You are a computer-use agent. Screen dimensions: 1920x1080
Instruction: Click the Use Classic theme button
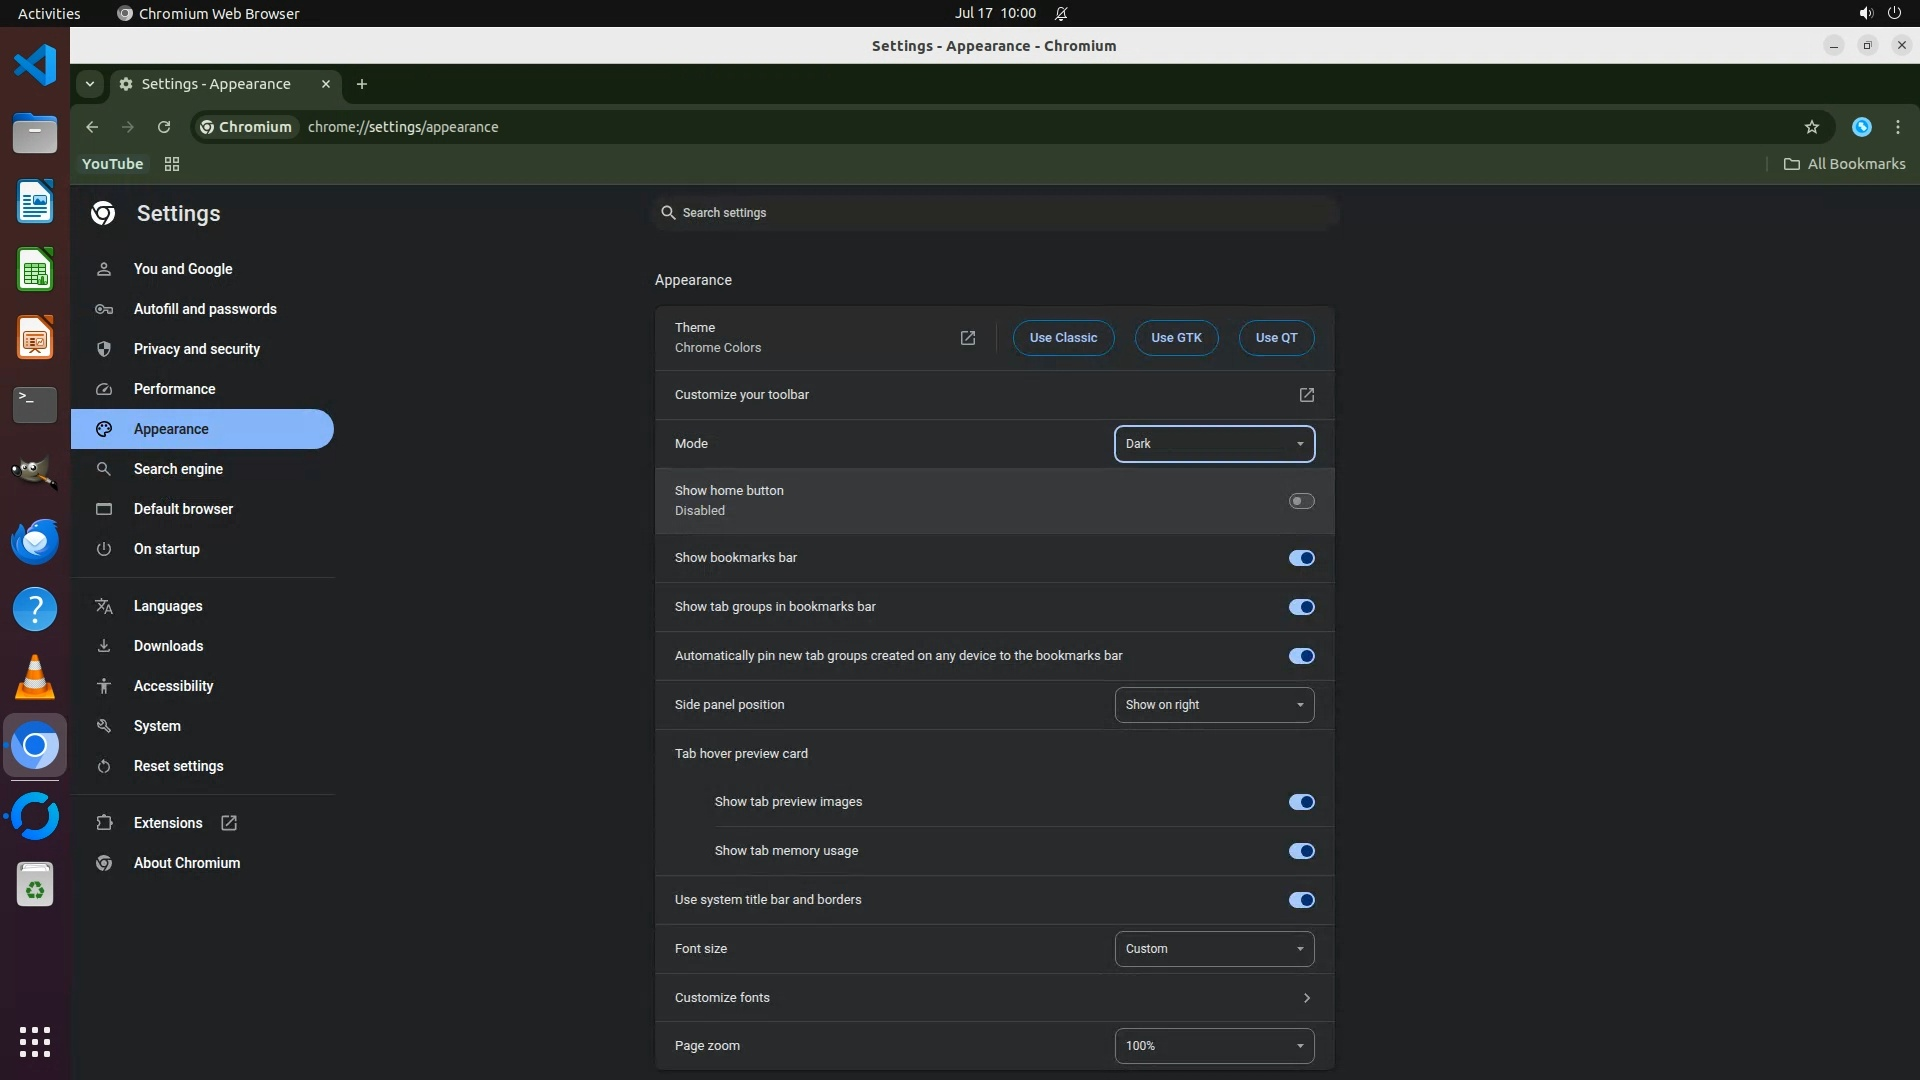pos(1063,338)
